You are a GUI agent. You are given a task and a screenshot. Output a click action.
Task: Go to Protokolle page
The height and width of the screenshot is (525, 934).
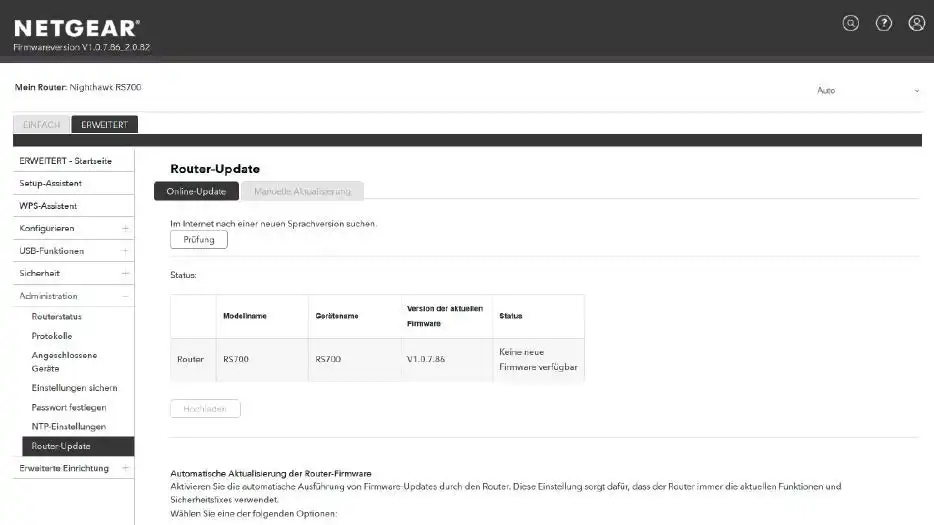point(52,336)
